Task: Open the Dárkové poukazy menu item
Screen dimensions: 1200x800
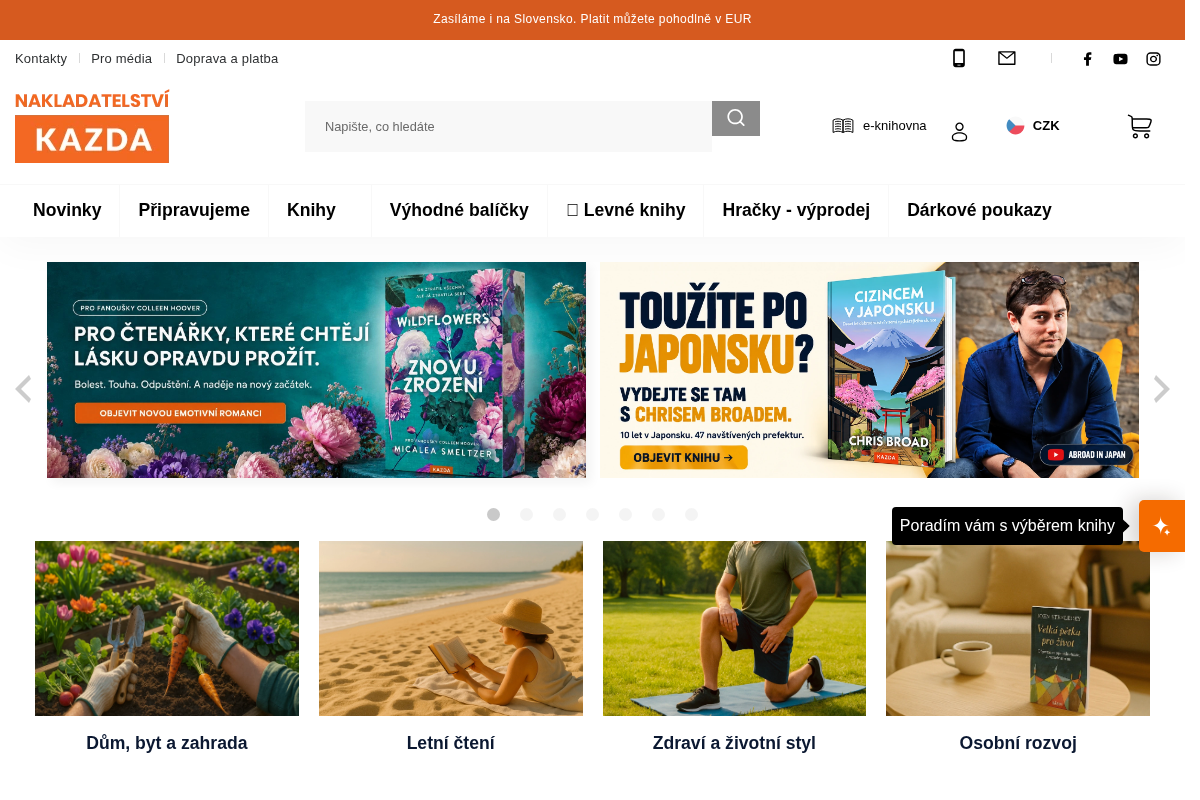Action: click(x=979, y=210)
